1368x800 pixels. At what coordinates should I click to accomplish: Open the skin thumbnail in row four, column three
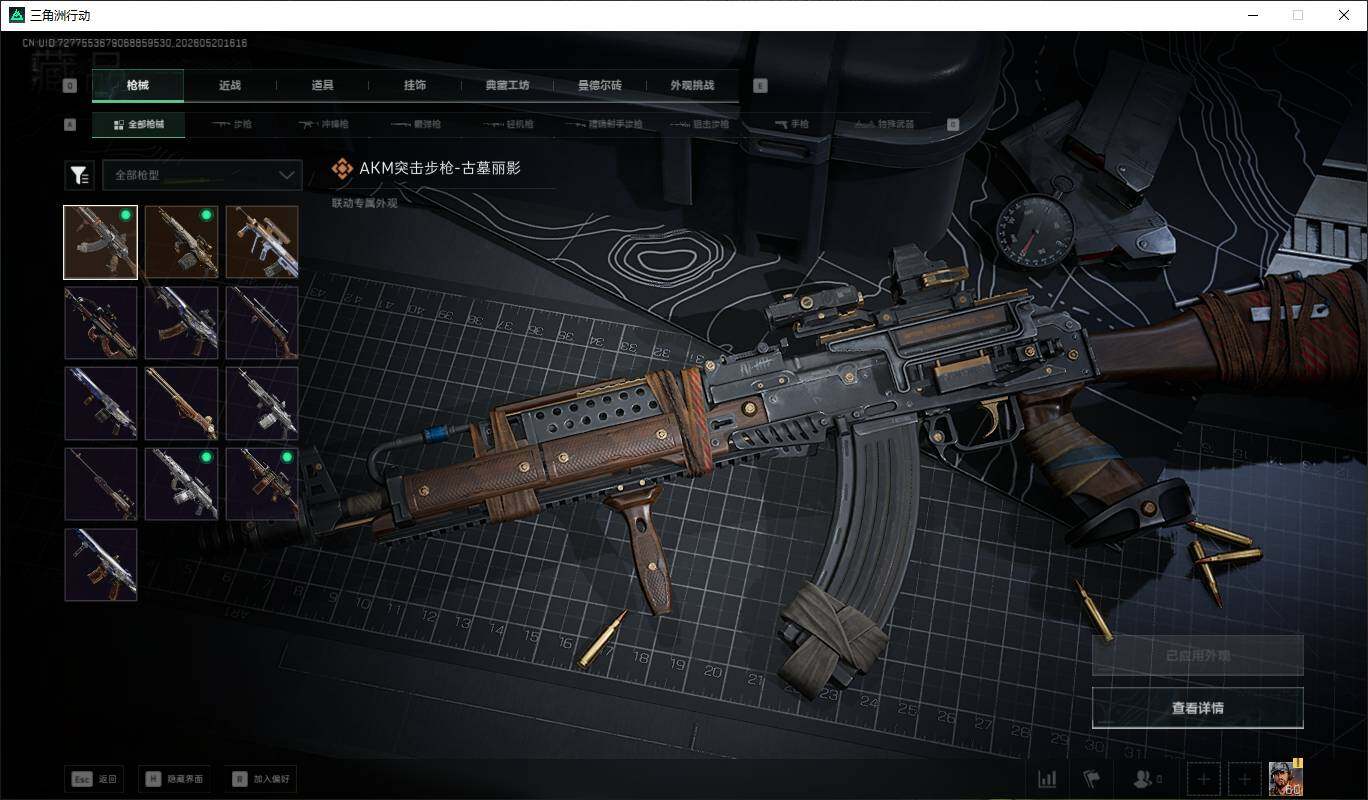point(262,484)
